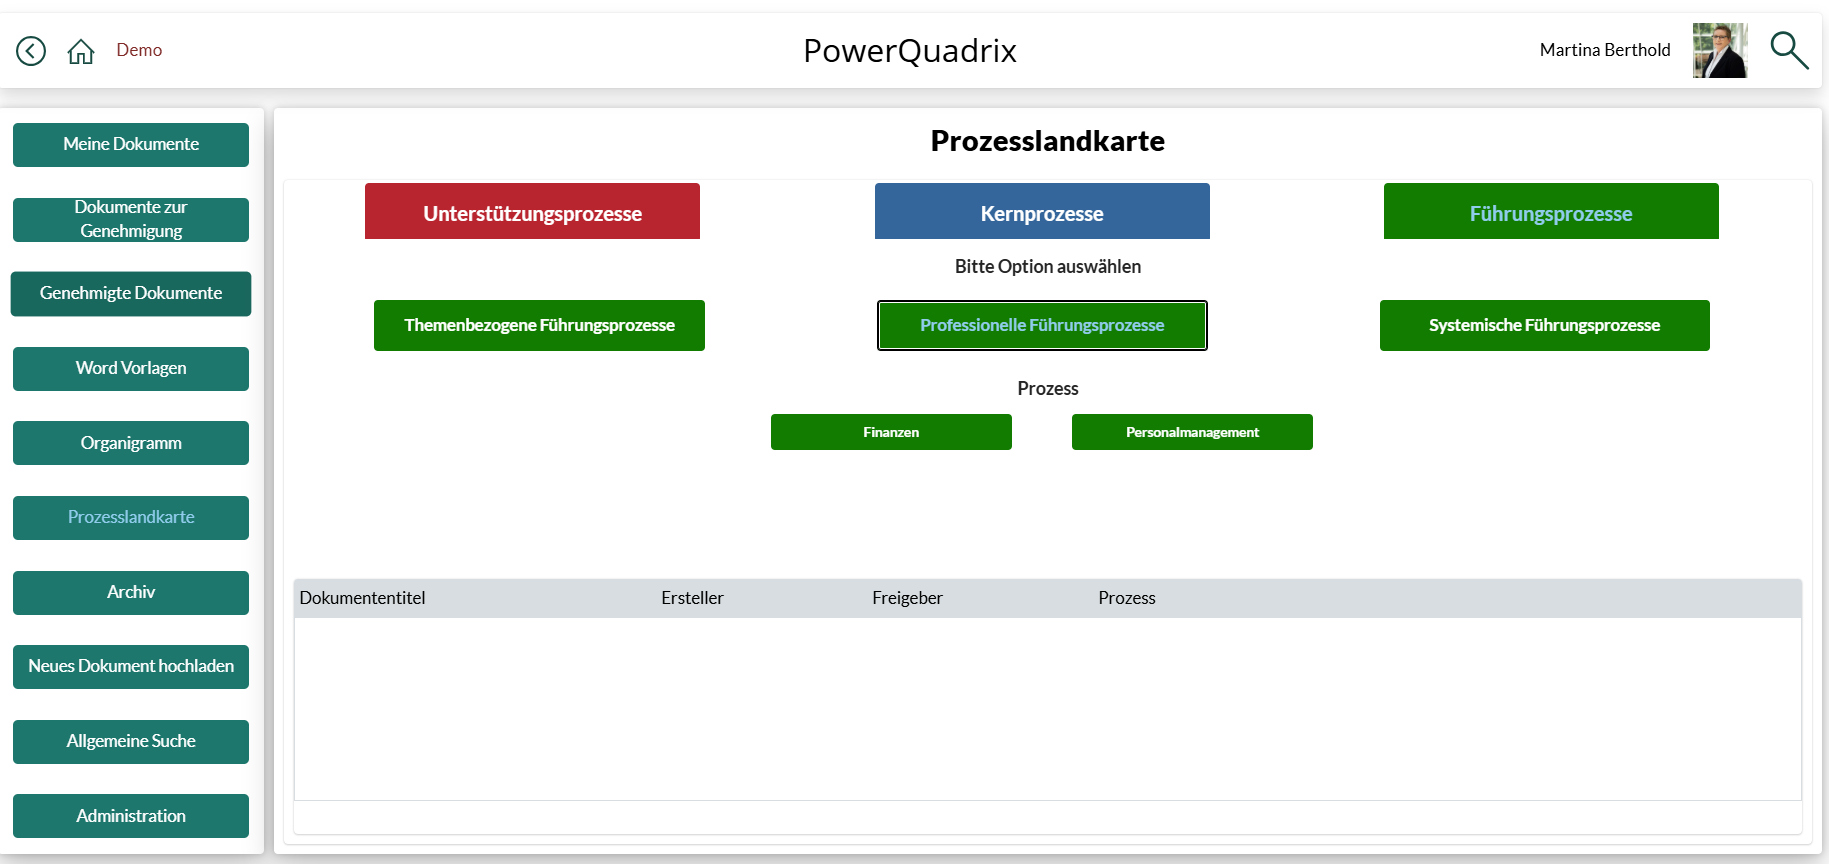Select the red Unterstützungsprozesse category
The width and height of the screenshot is (1829, 864).
click(x=532, y=211)
